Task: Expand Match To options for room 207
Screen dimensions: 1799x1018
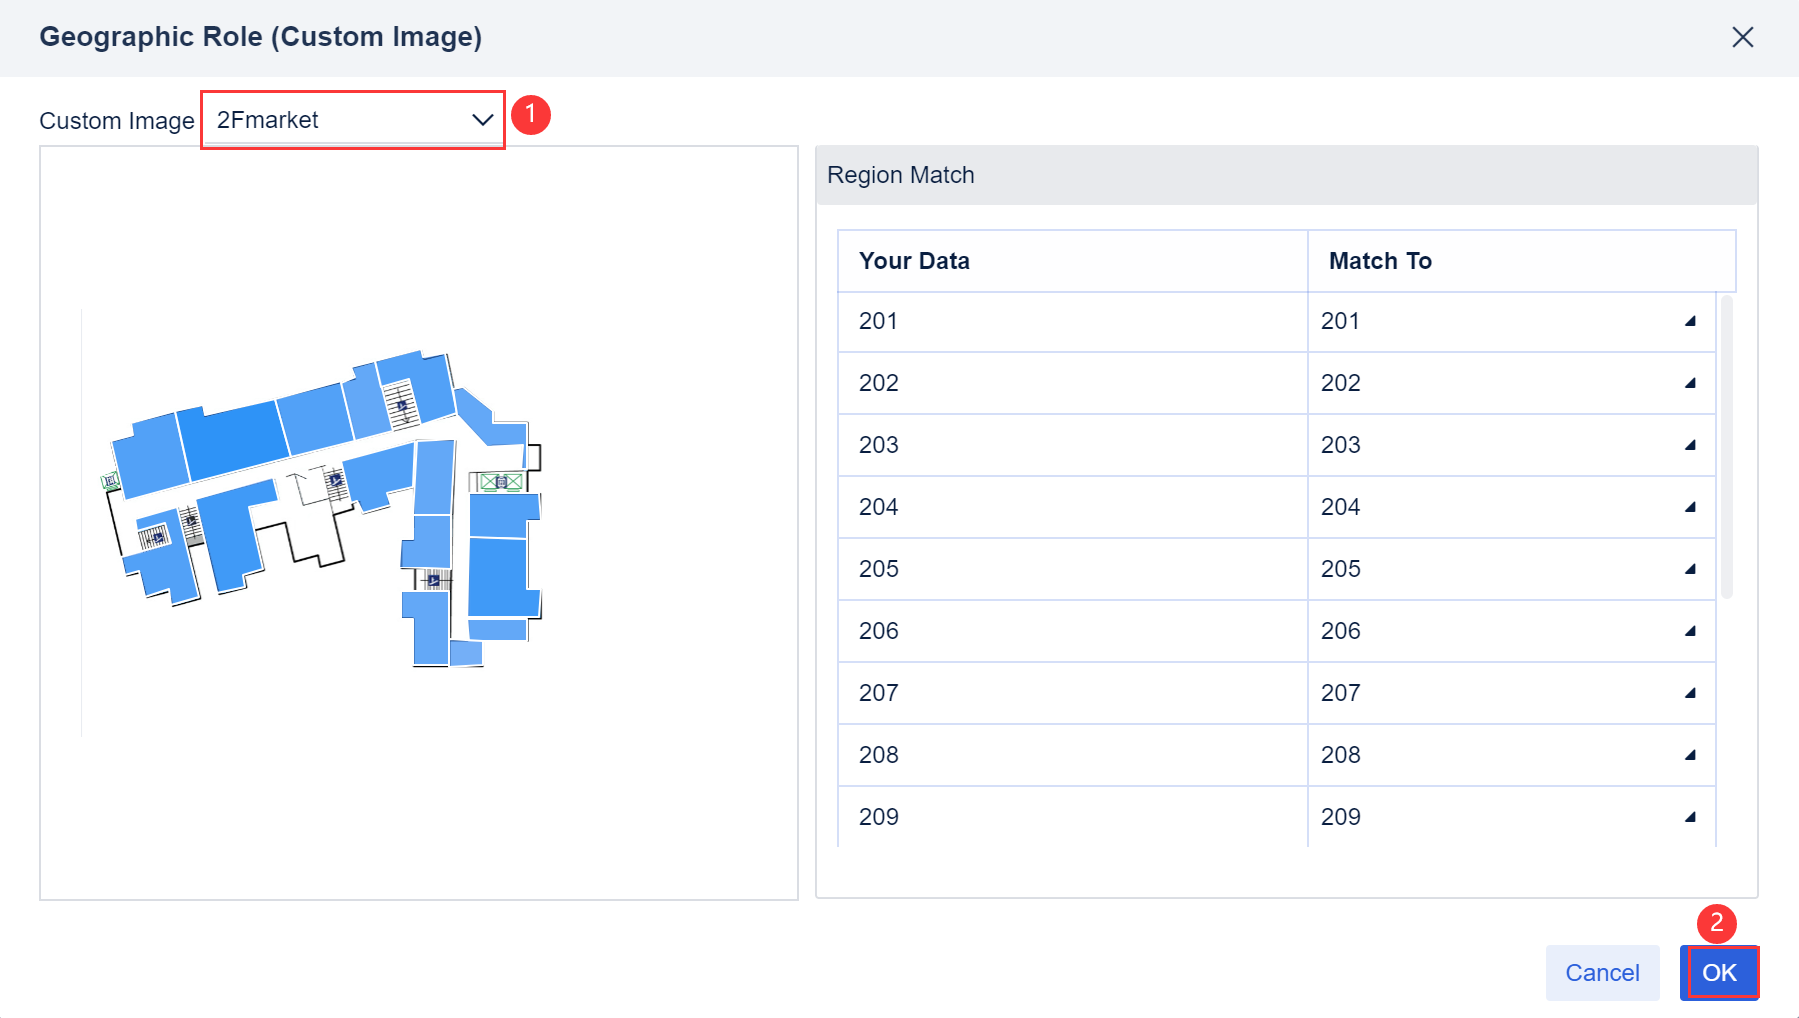Action: pos(1689,693)
